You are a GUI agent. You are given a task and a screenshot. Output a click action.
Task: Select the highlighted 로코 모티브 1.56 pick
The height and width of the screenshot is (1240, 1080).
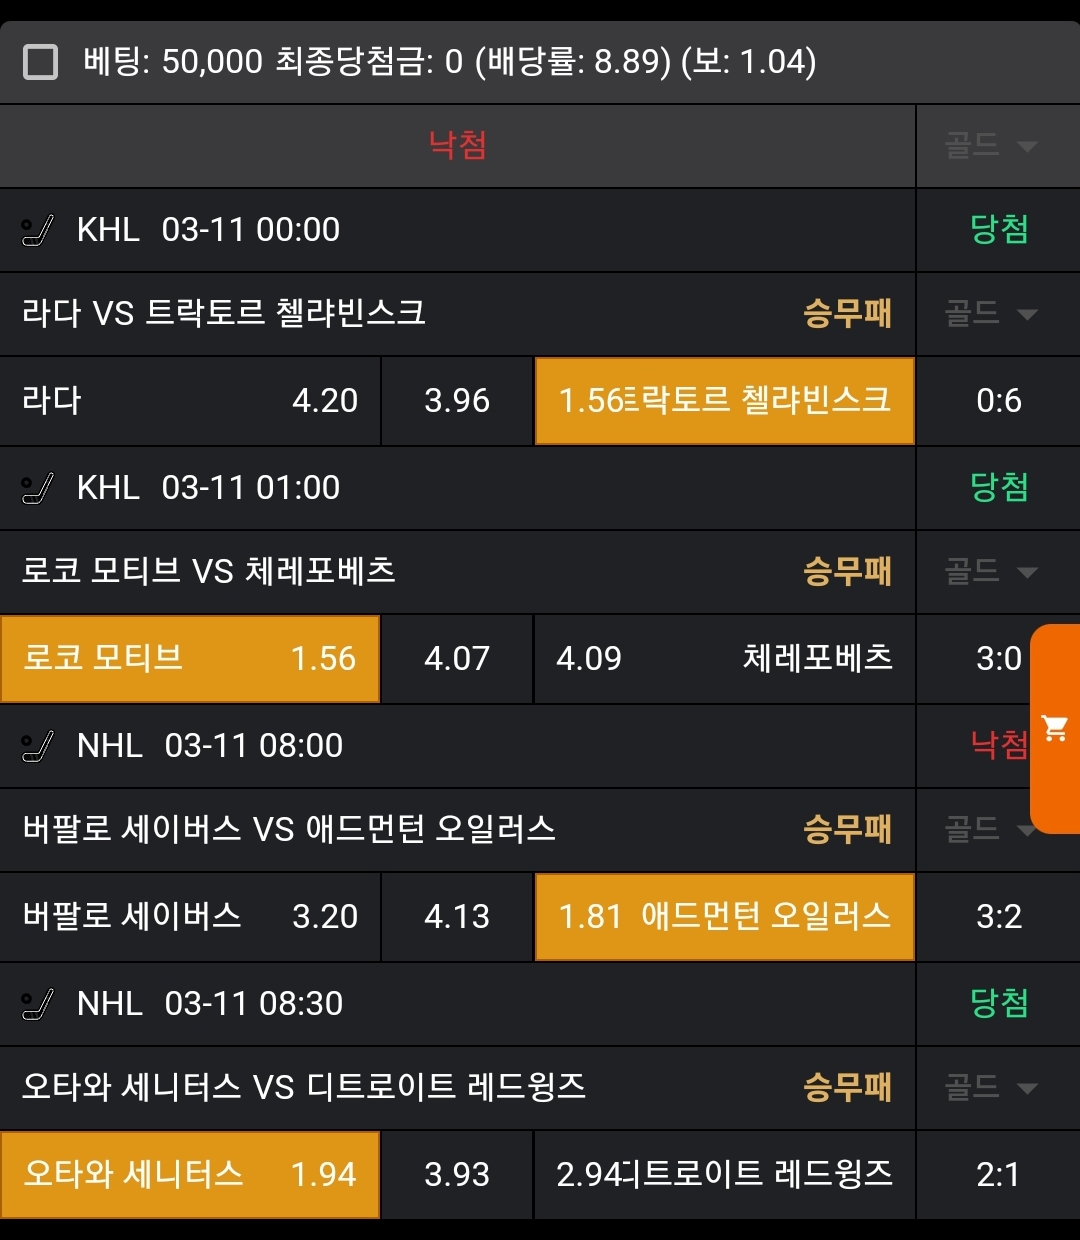click(x=190, y=659)
